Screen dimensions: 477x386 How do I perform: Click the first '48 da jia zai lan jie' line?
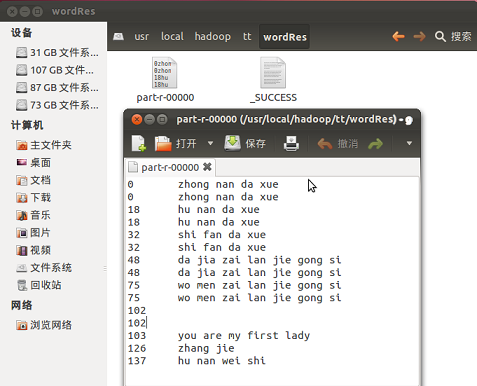click(234, 260)
